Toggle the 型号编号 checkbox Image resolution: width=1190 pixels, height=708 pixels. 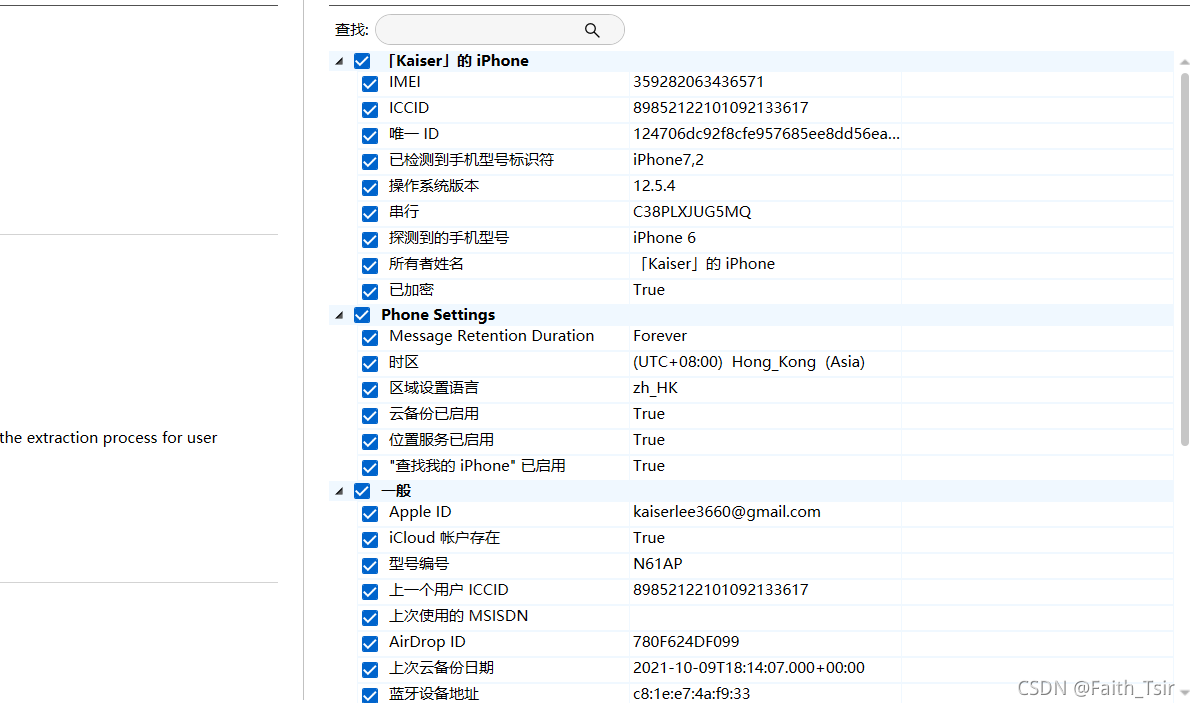pos(370,565)
